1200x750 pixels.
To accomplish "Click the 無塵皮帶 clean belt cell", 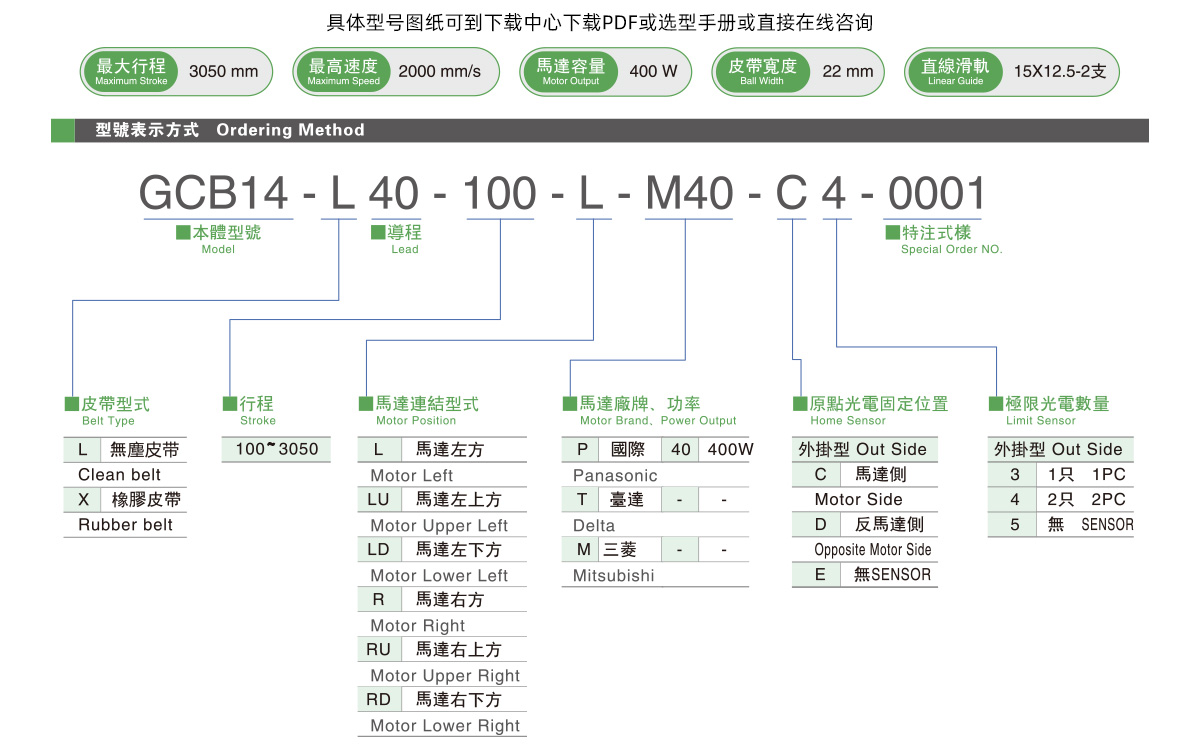I will 144,449.
